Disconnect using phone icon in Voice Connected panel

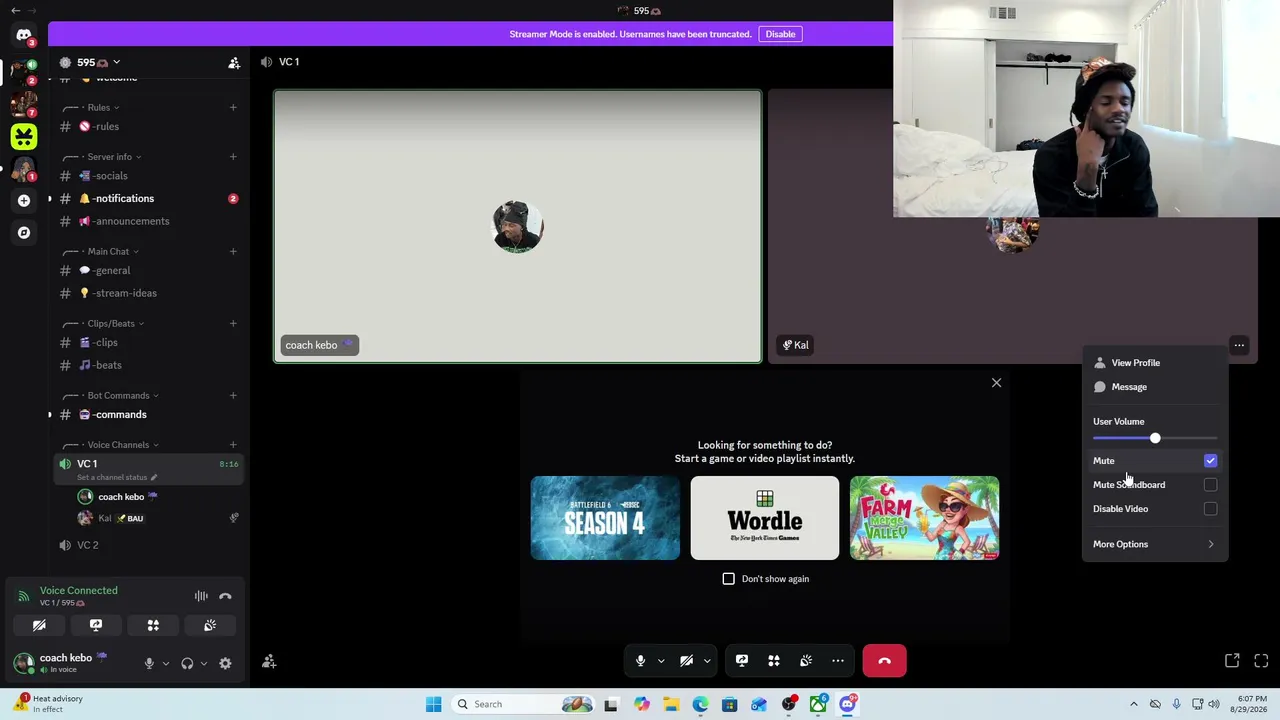point(225,596)
